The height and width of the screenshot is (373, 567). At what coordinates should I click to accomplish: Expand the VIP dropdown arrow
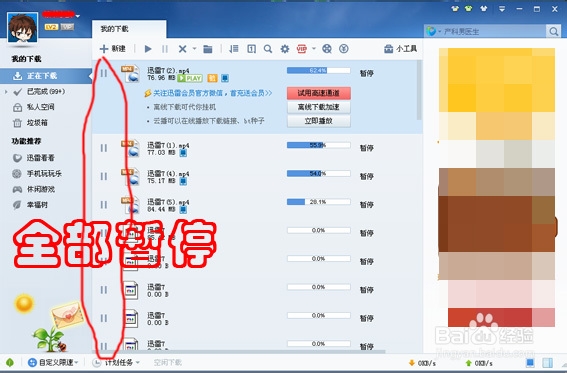click(314, 48)
